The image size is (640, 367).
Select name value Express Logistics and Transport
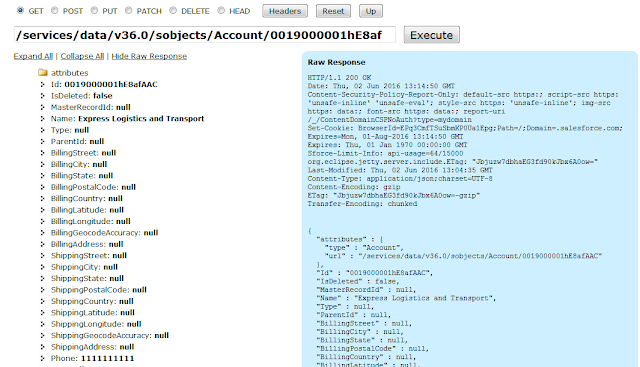pyautogui.click(x=141, y=119)
